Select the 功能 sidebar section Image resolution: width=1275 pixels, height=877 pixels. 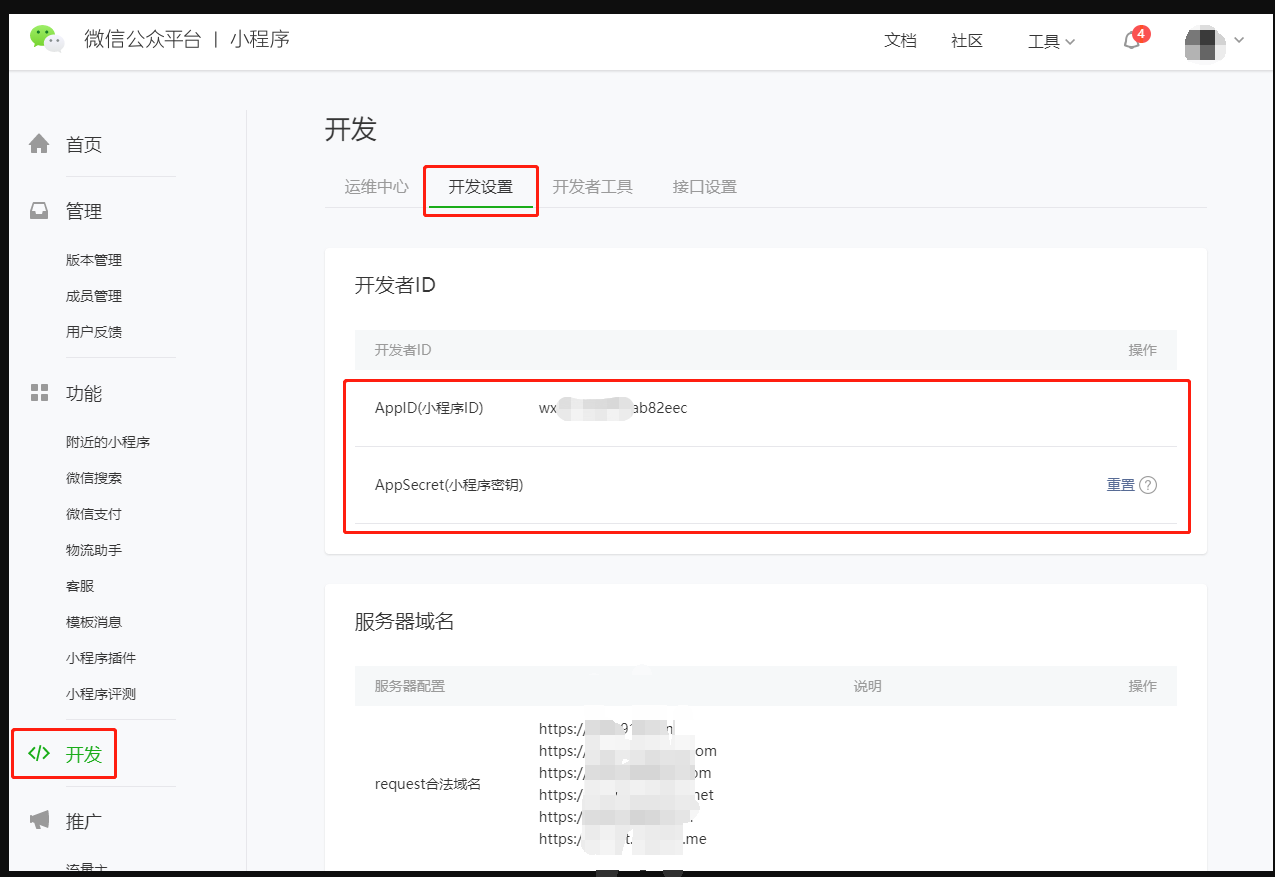coord(84,394)
